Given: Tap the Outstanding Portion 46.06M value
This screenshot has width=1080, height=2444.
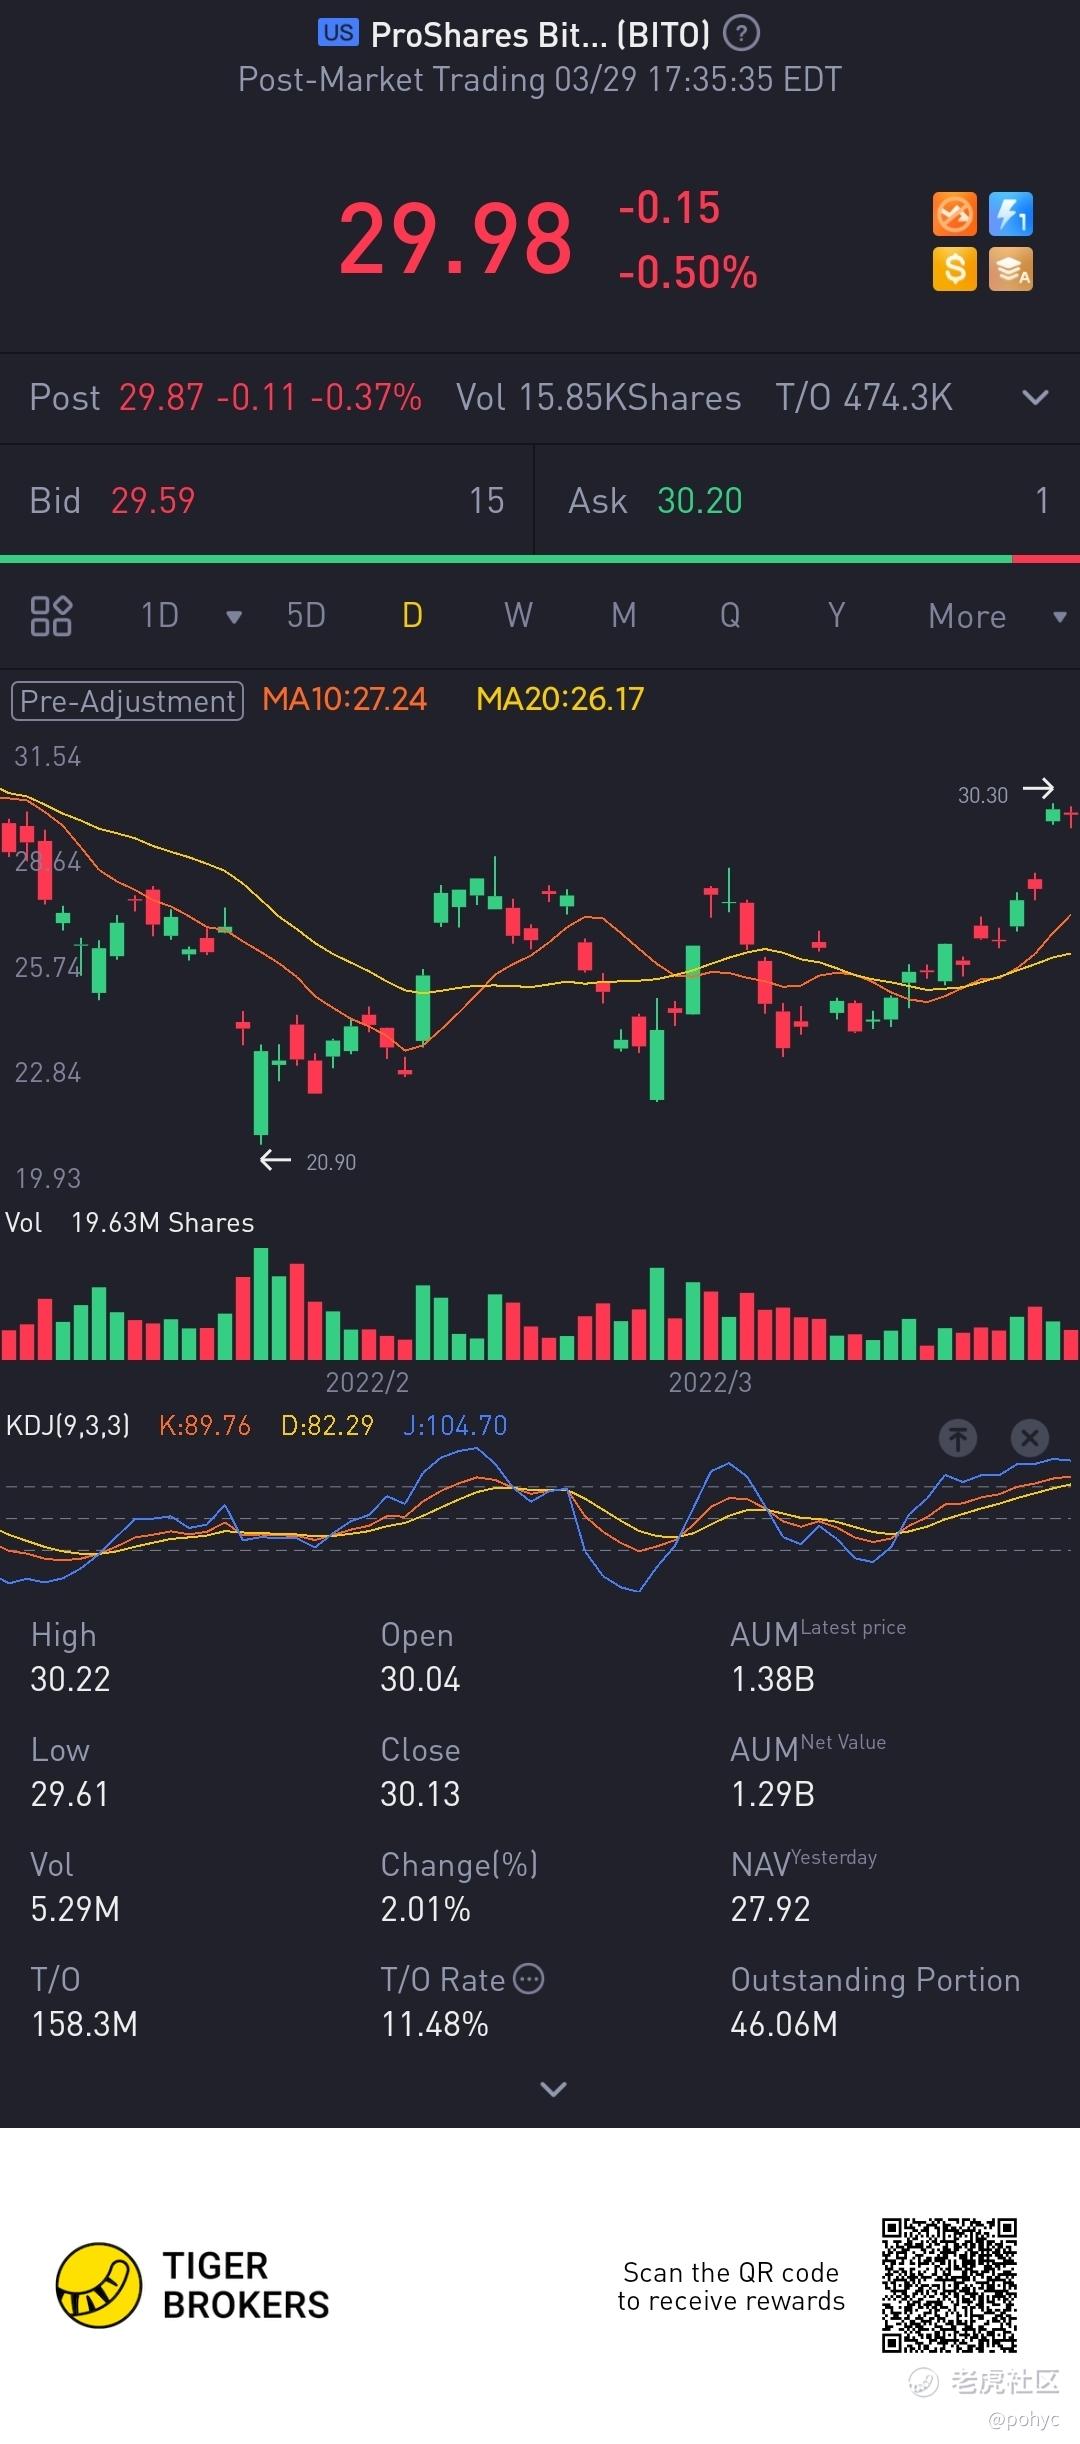Looking at the screenshot, I should [x=784, y=2023].
